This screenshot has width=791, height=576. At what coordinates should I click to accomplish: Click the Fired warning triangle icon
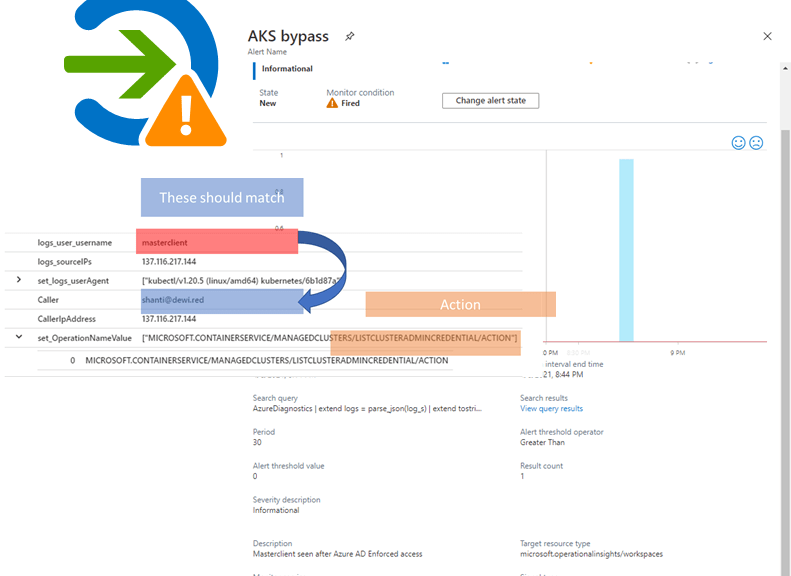pos(332,103)
